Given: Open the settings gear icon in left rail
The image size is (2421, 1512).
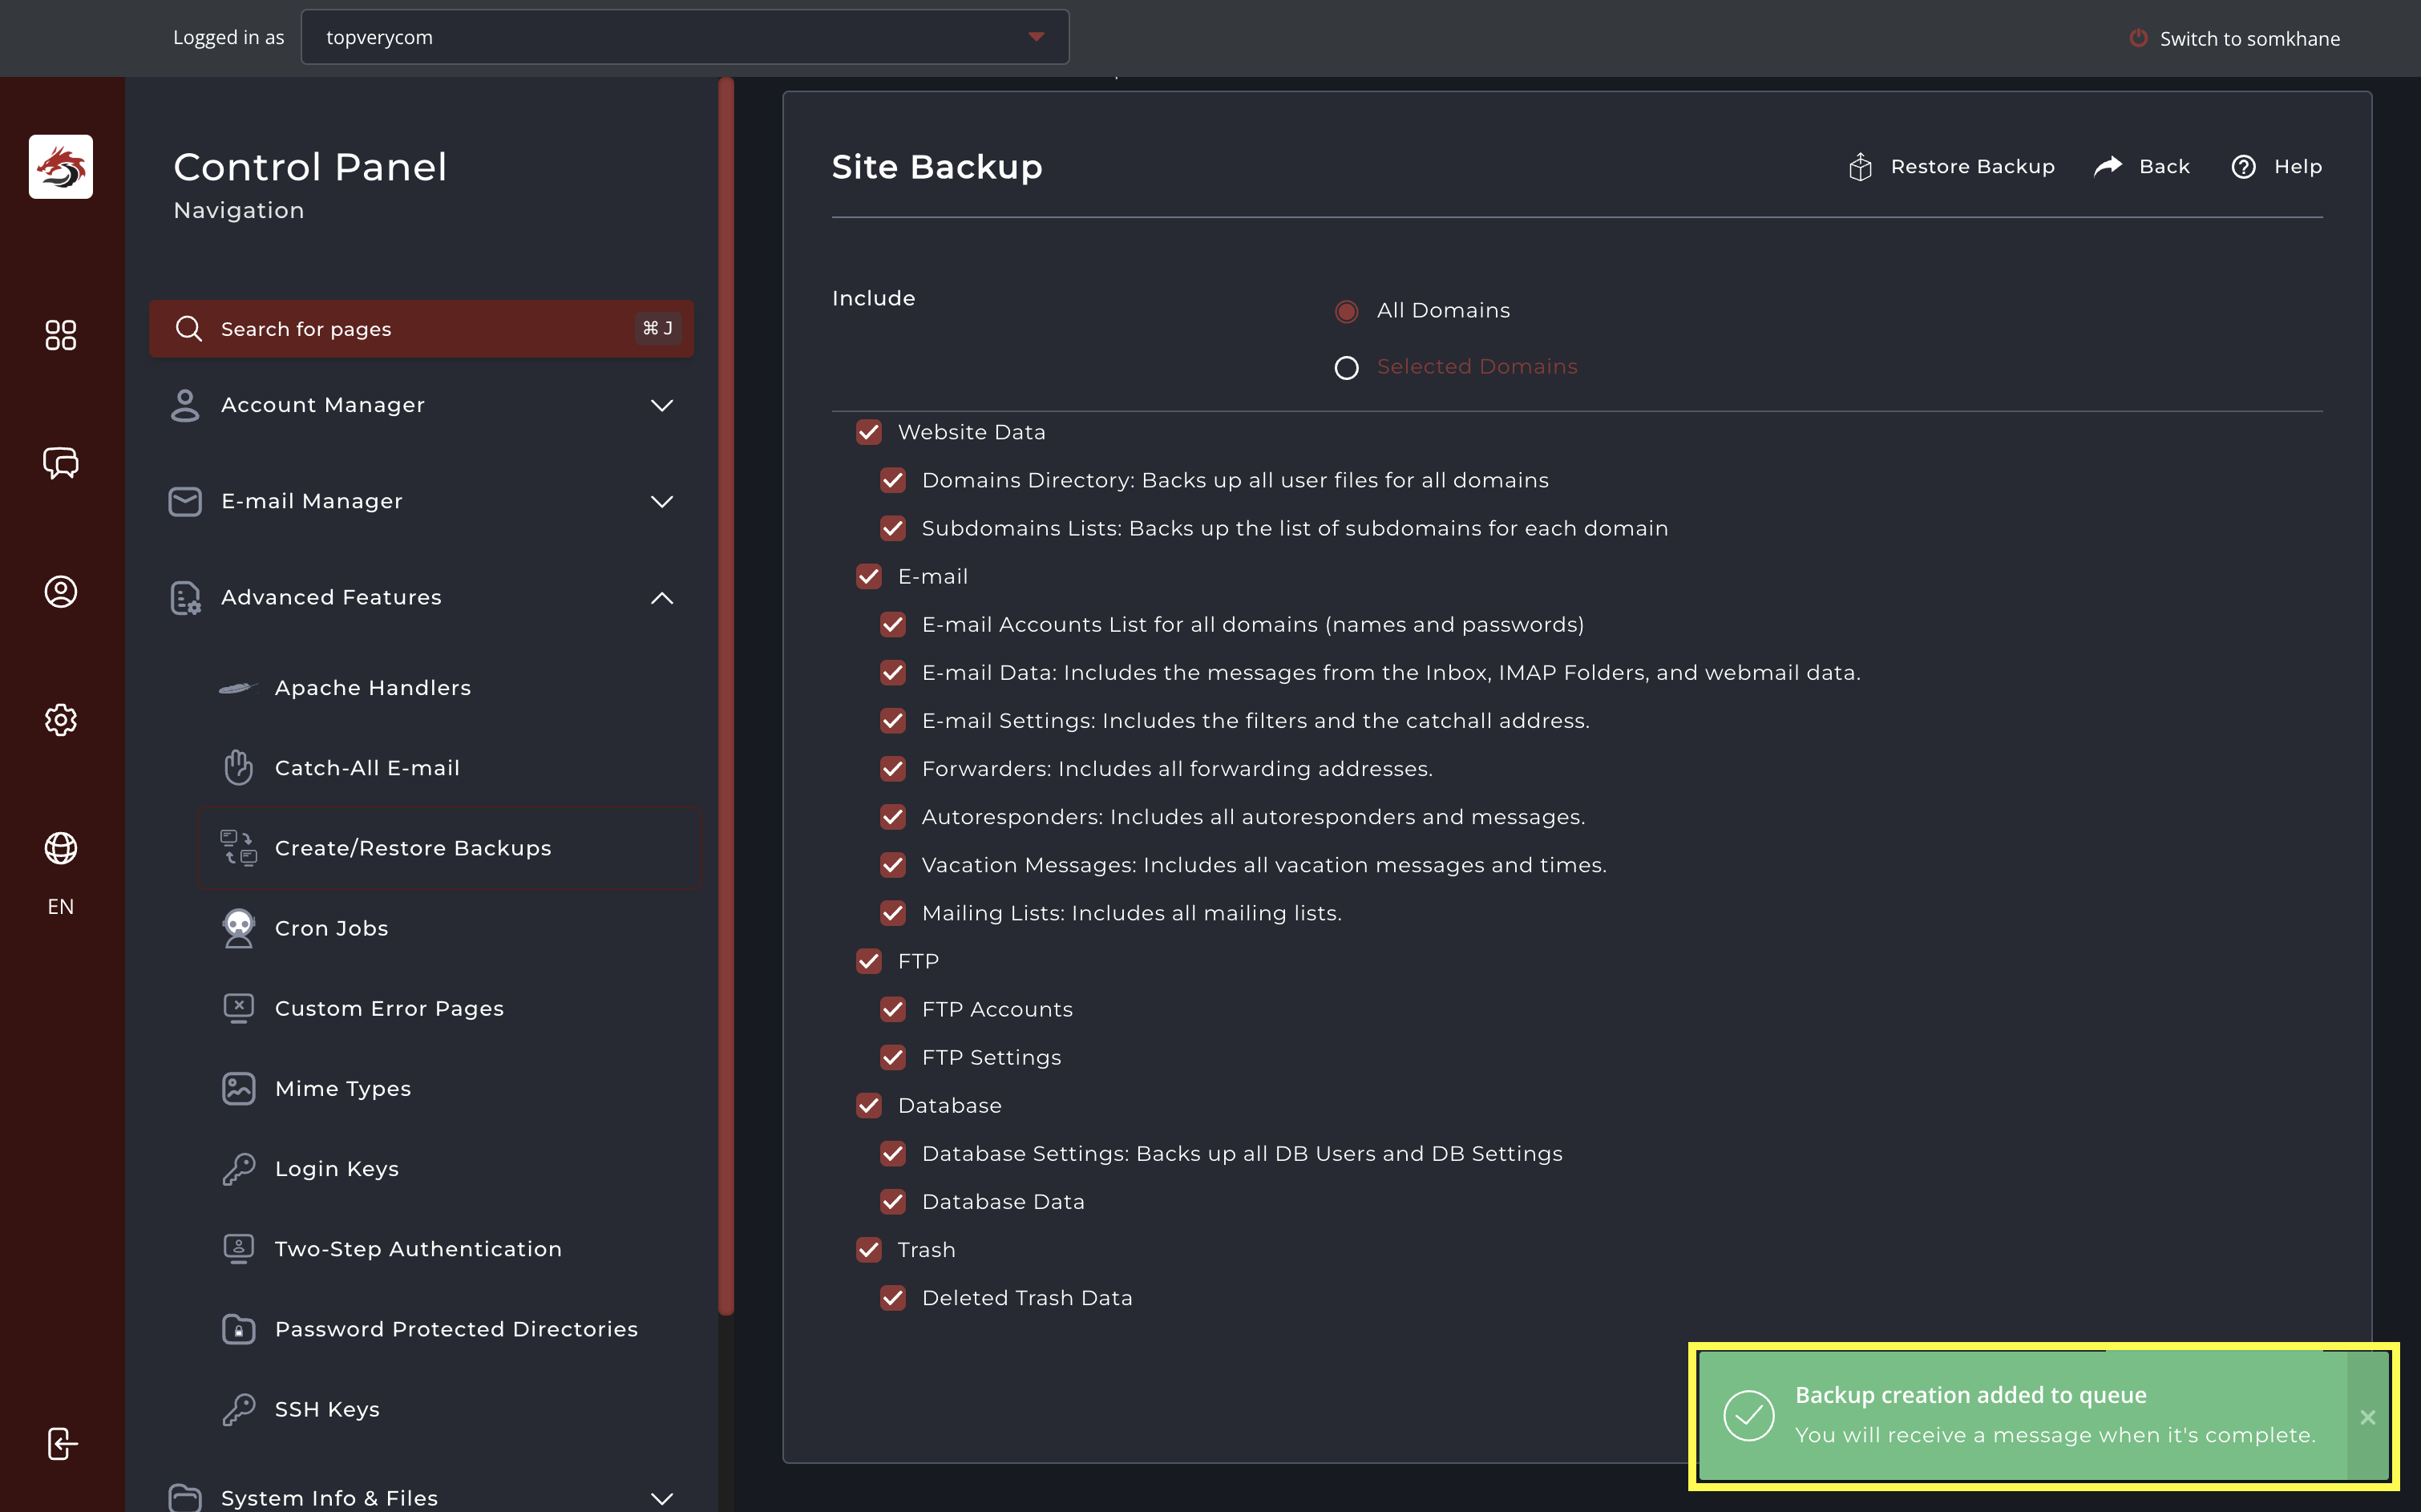Looking at the screenshot, I should (x=60, y=720).
